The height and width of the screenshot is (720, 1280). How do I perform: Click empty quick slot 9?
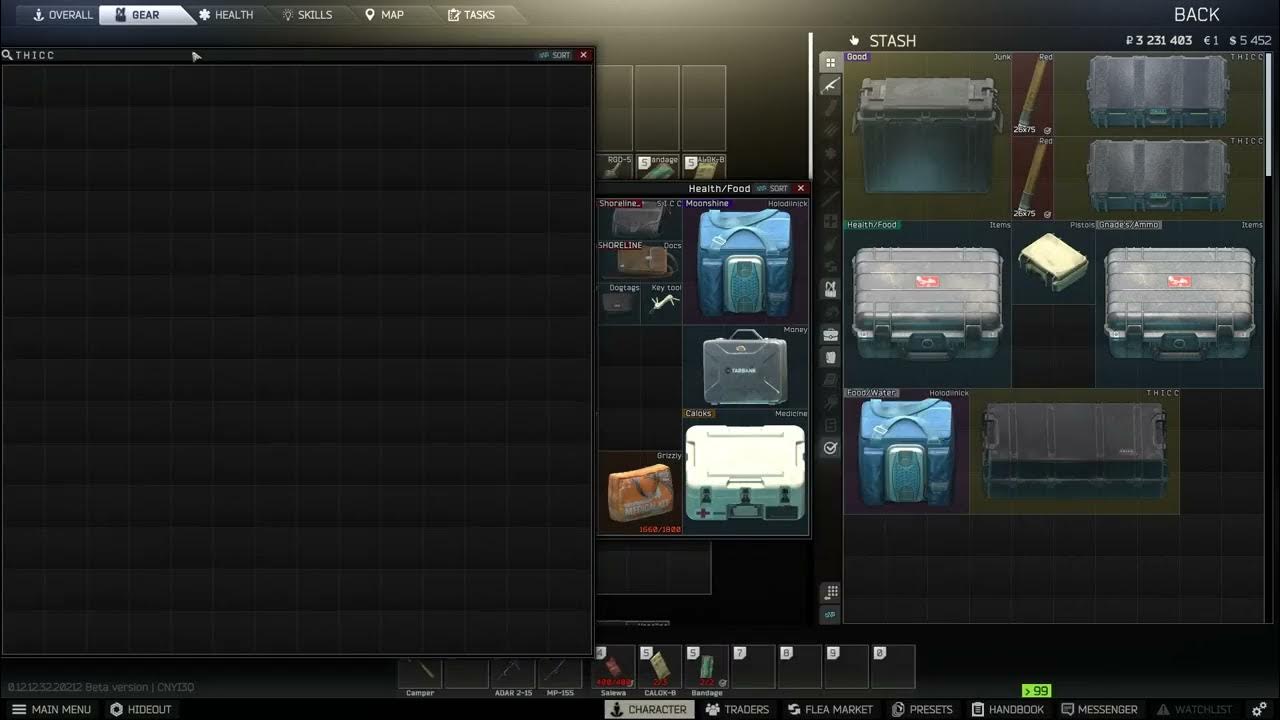[847, 667]
